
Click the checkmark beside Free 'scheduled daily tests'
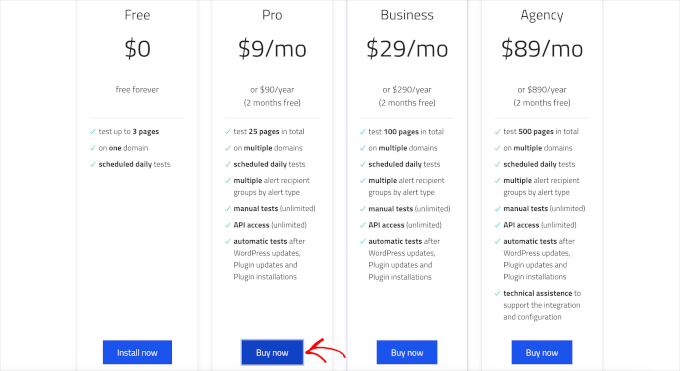click(x=92, y=164)
